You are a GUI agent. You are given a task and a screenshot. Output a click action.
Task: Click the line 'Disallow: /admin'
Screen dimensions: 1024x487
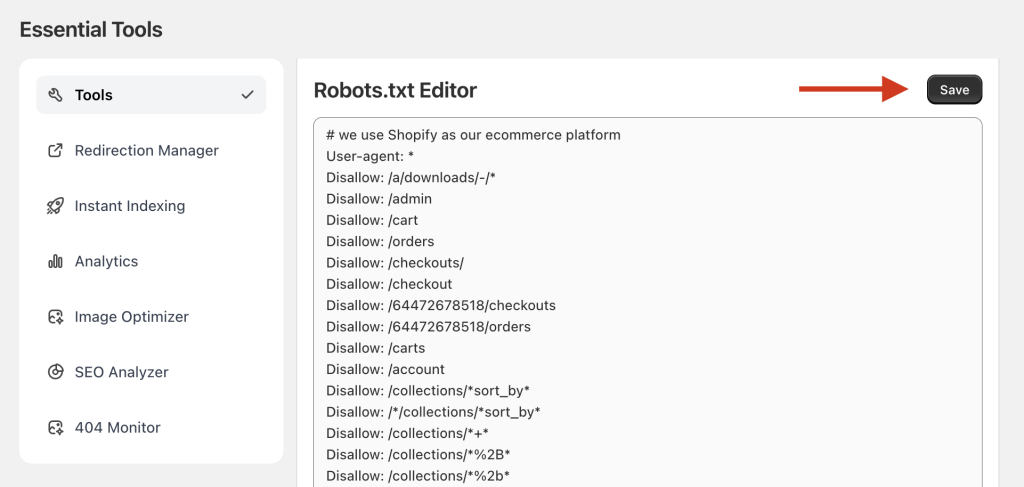[x=379, y=199]
